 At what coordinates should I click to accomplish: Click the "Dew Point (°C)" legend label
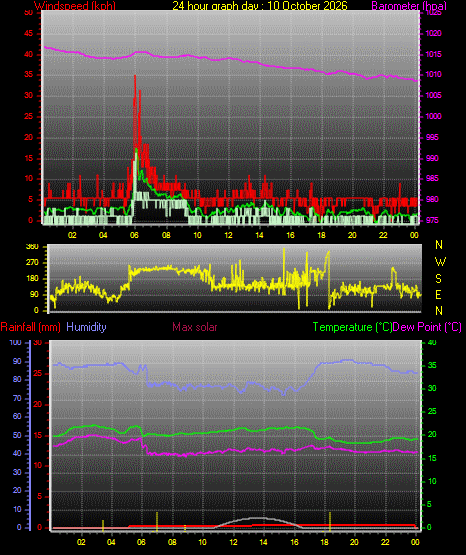(427, 327)
